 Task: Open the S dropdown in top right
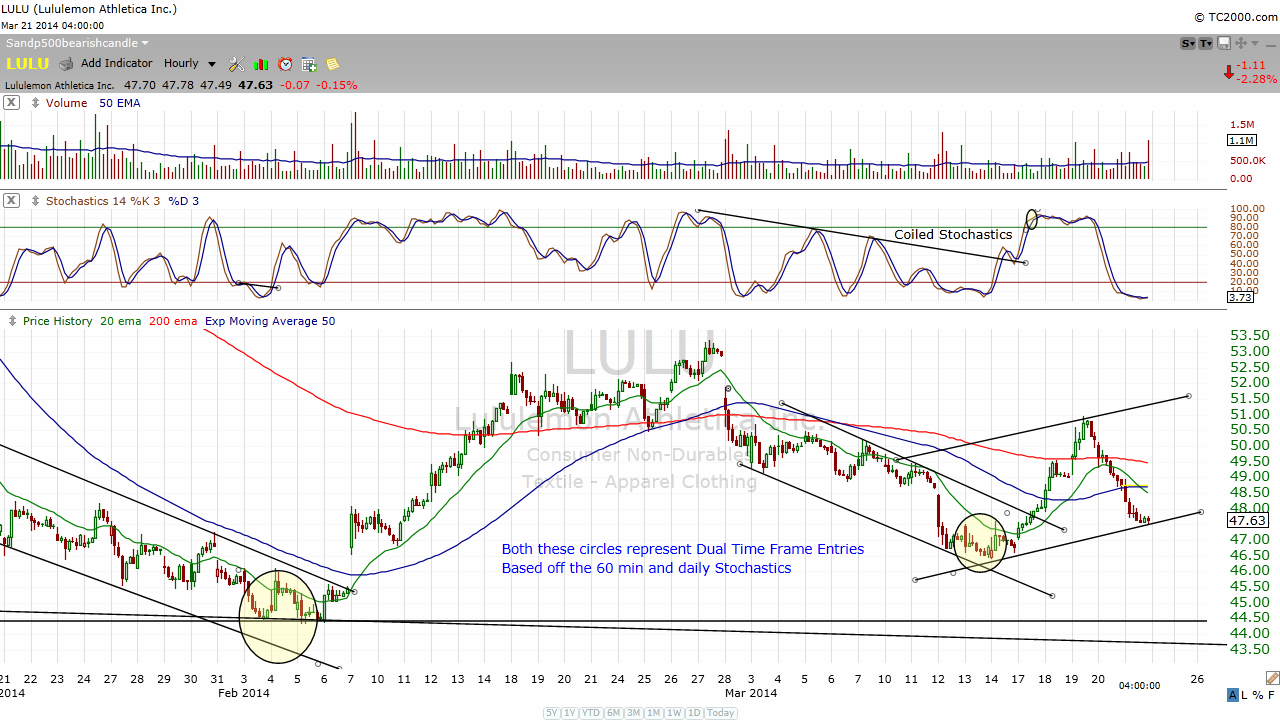1188,44
